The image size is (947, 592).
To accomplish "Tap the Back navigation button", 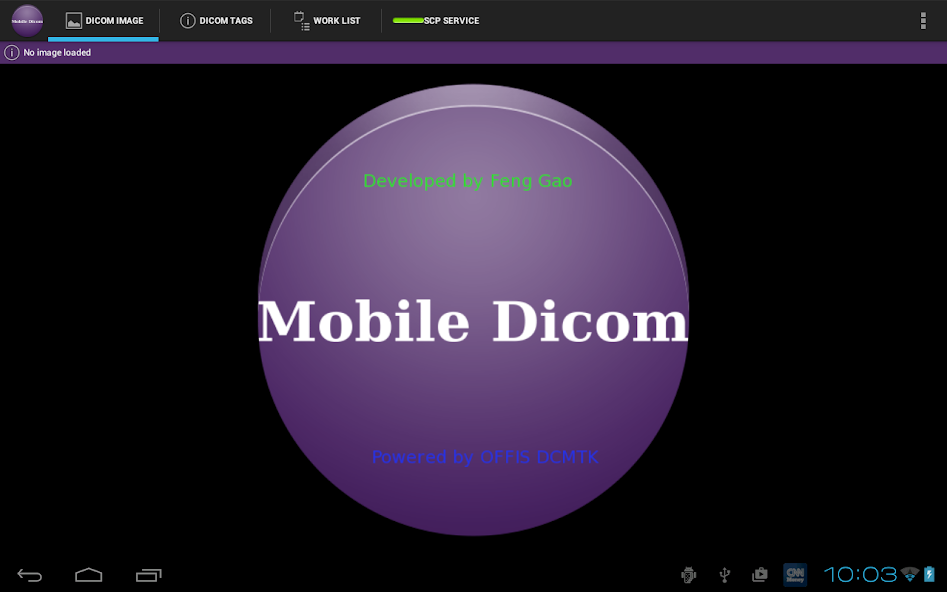I will [29, 575].
